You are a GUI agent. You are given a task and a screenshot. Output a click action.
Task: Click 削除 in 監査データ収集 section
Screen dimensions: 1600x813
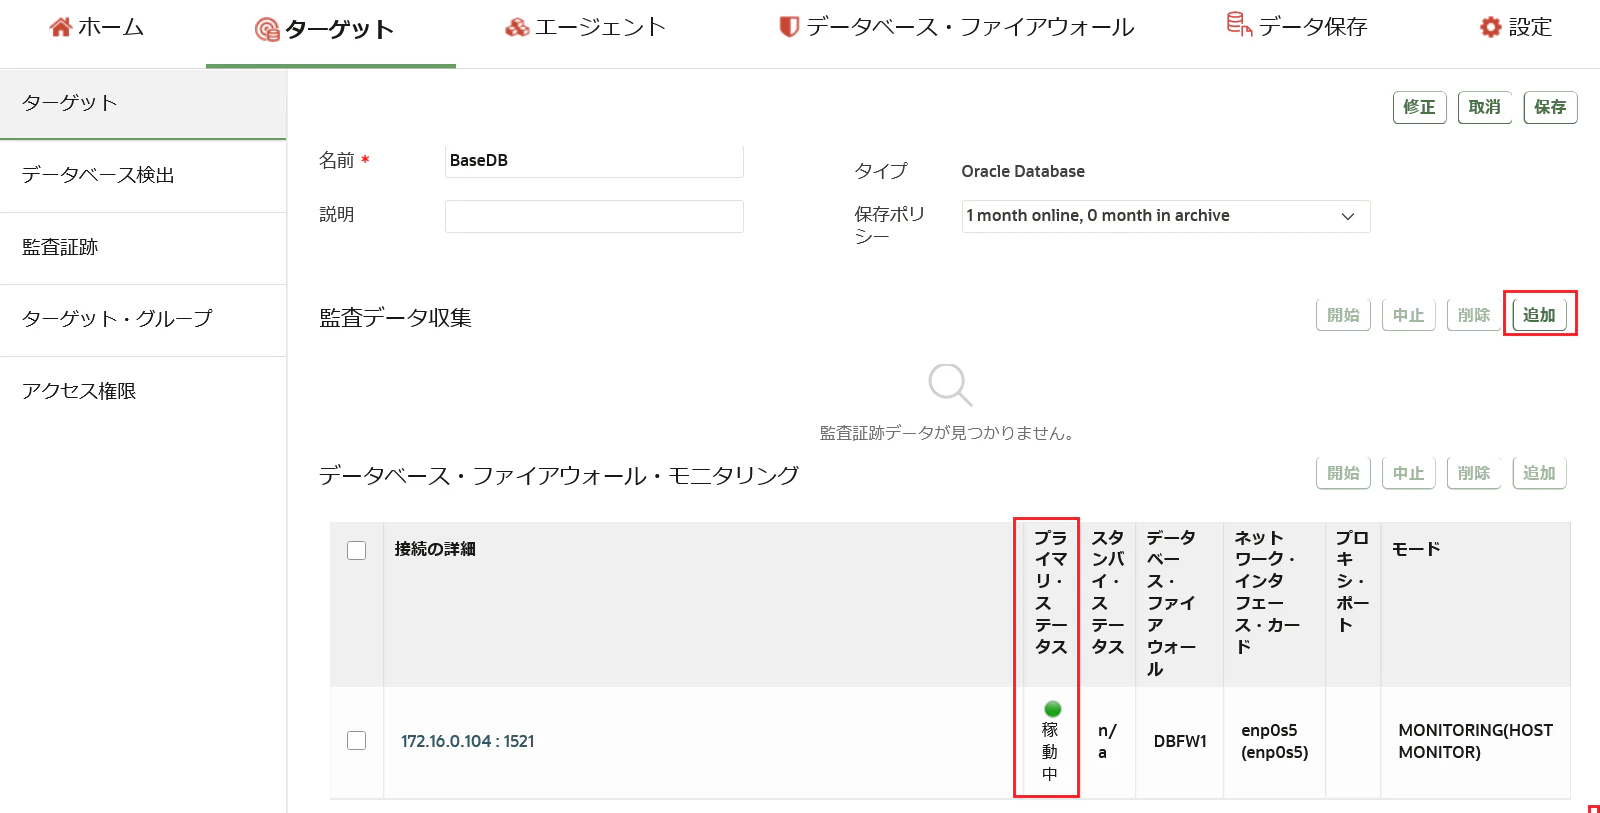[x=1474, y=315]
